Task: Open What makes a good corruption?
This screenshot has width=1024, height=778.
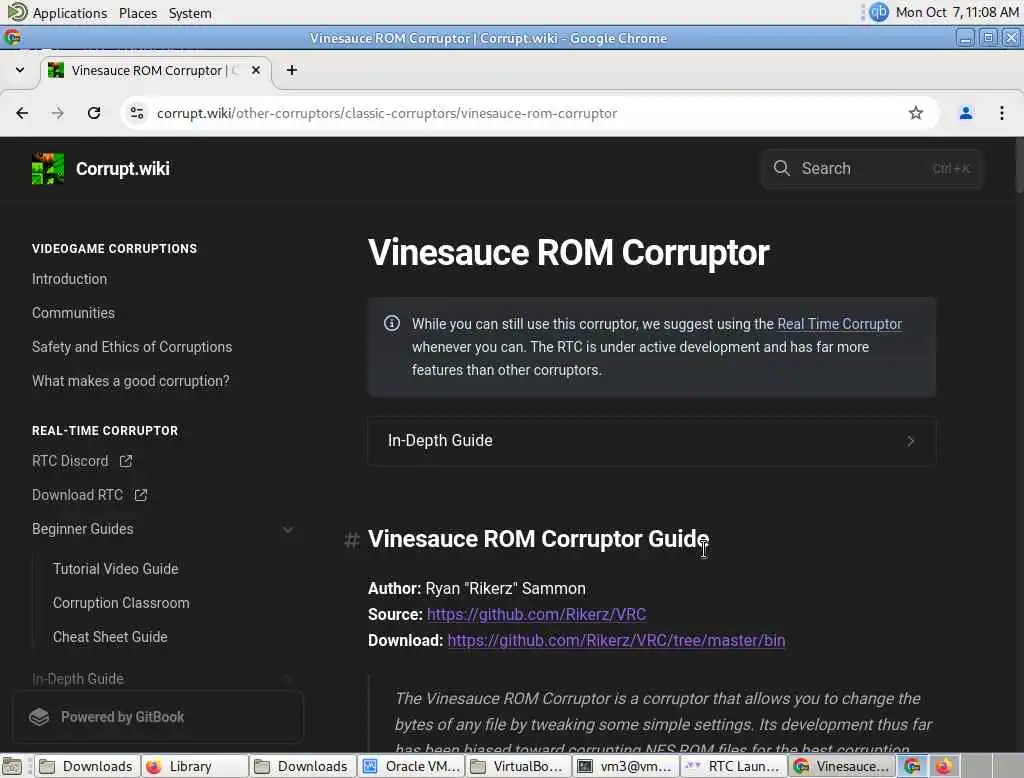Action: coord(131,381)
